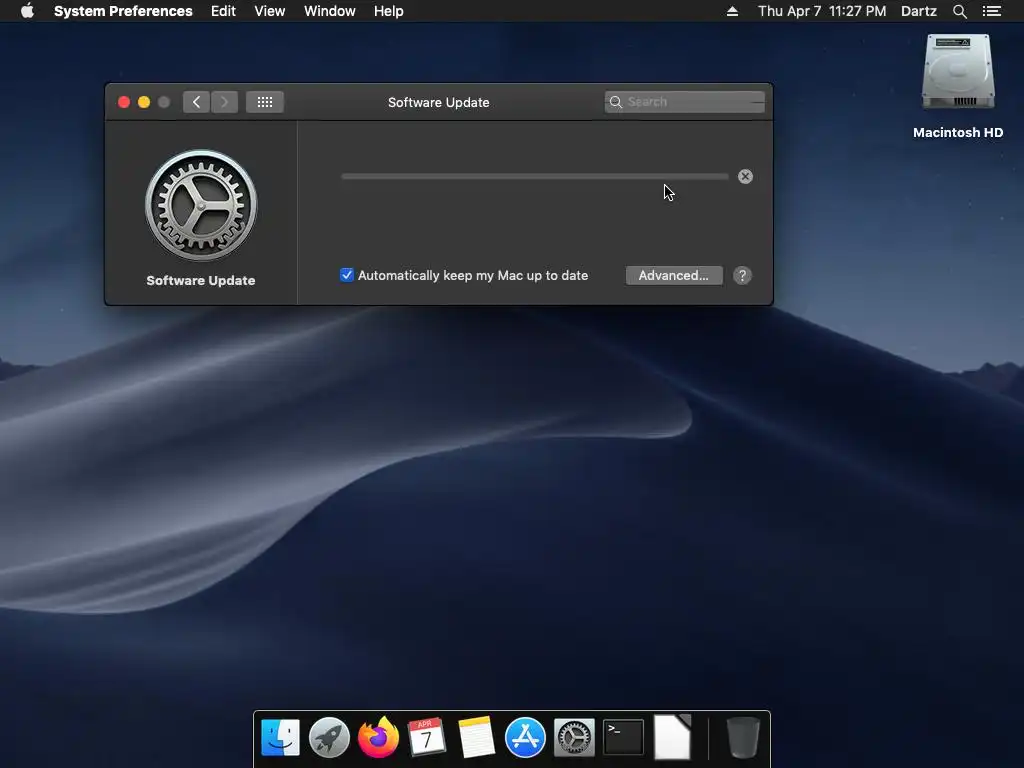Launch Firefox from the Dock

[378, 737]
